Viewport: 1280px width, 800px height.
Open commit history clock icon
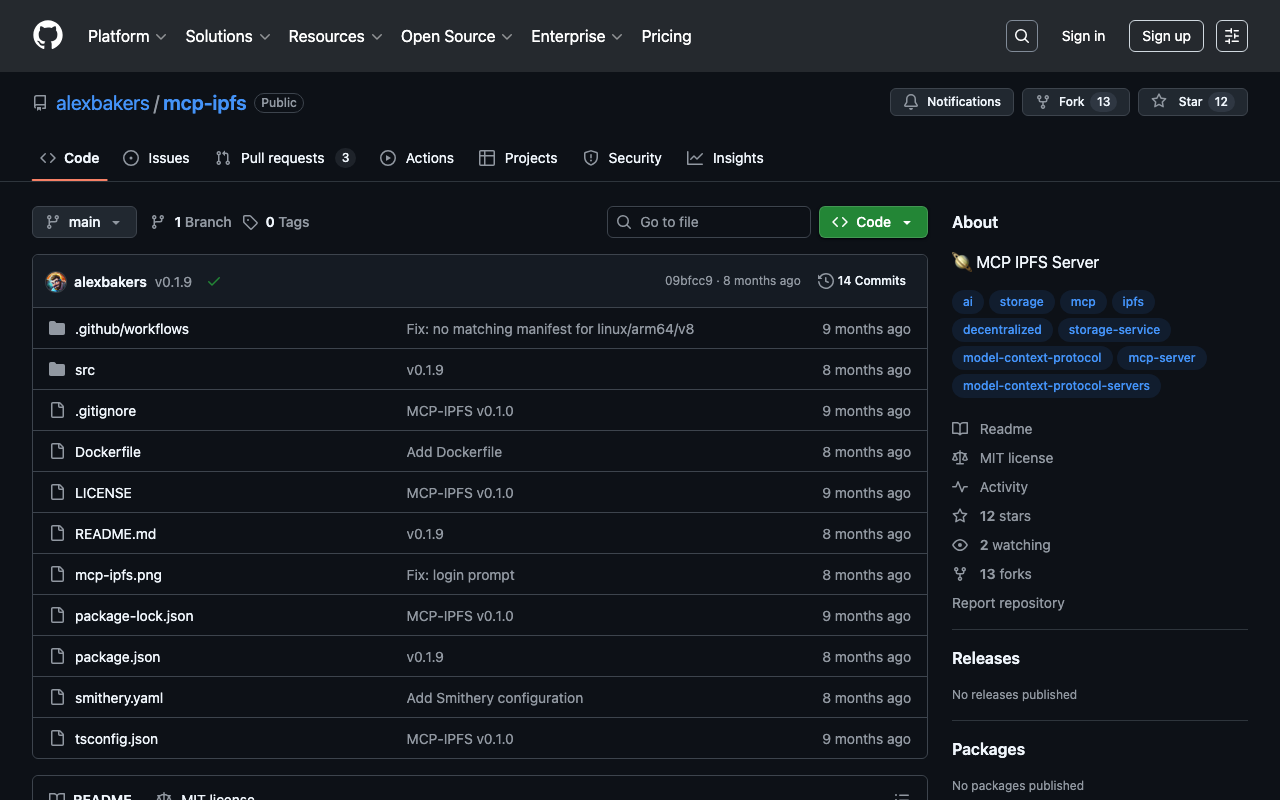825,281
